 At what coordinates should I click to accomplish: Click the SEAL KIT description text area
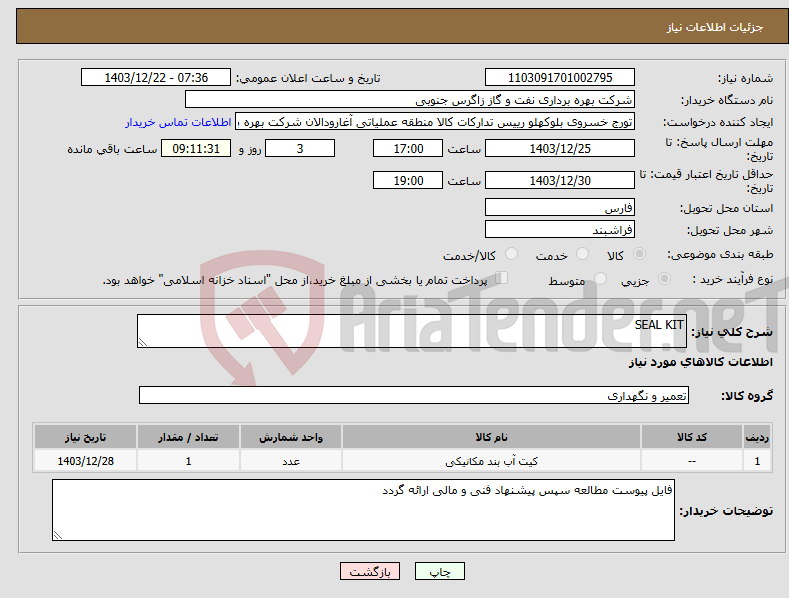click(x=412, y=331)
